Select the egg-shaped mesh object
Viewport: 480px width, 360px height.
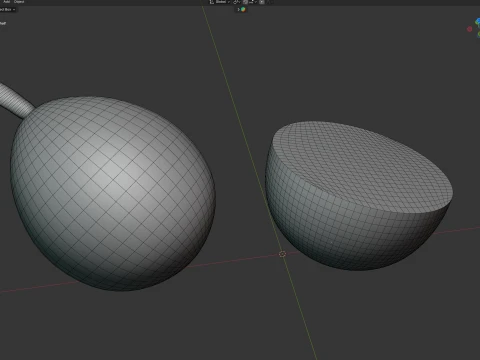(113, 193)
